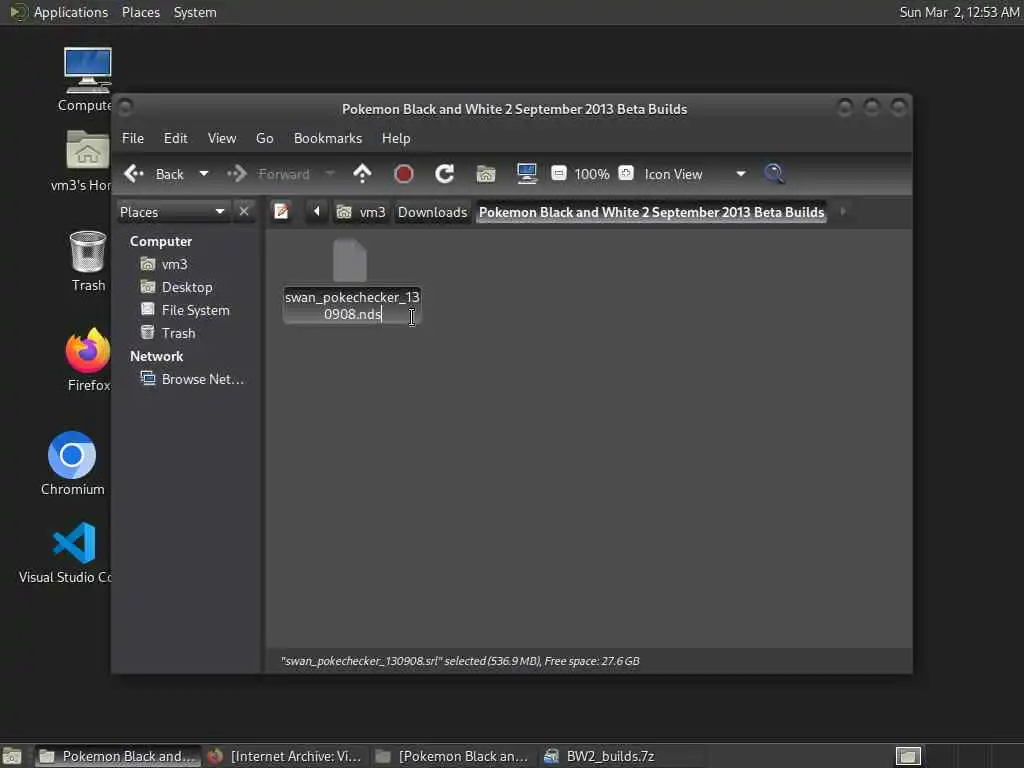Click the Search magnifier icon
This screenshot has height=768, width=1024.
point(774,174)
